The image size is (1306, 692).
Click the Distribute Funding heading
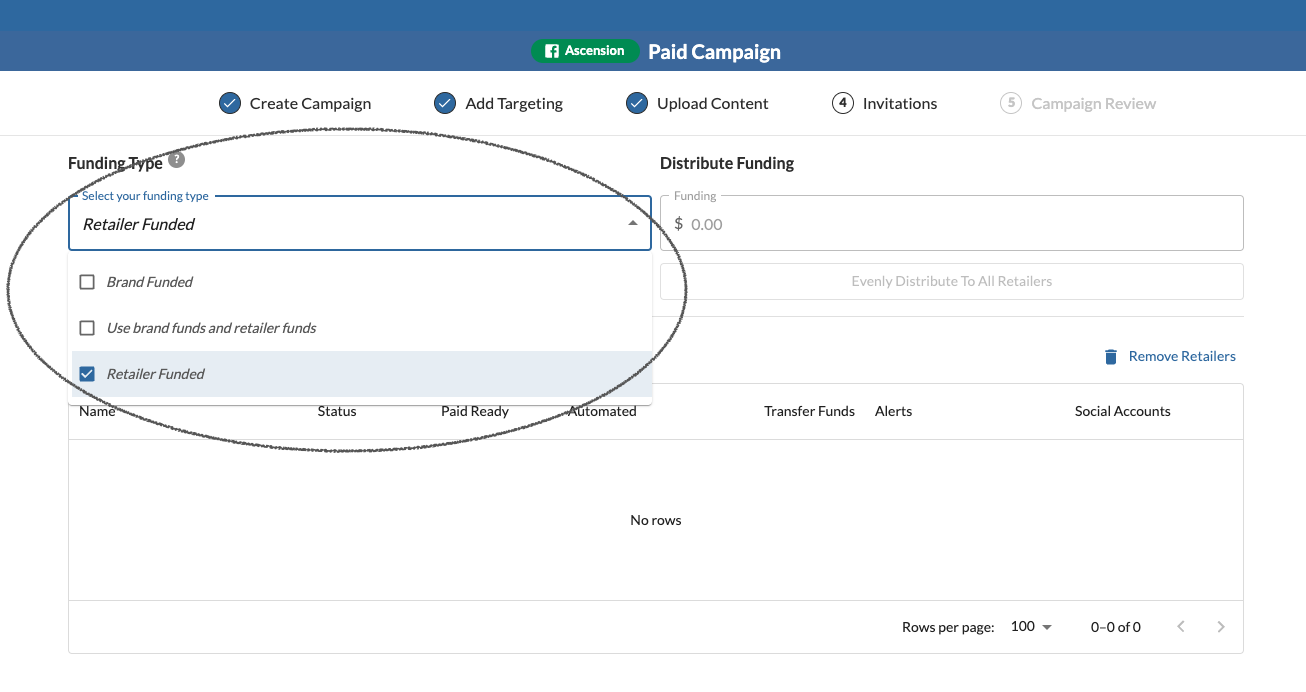(727, 163)
